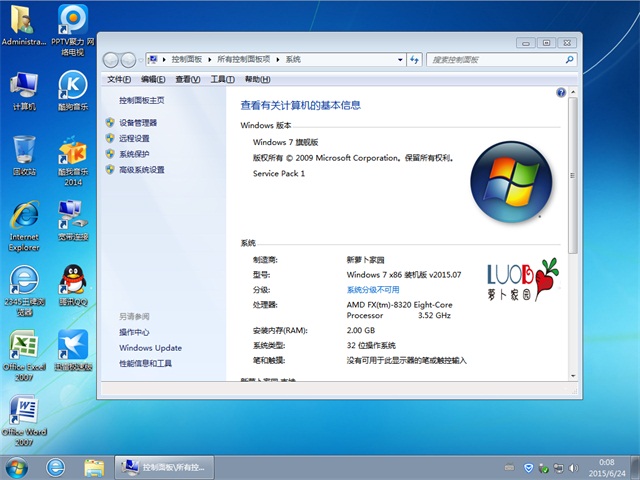Viewport: 640px width, 480px height.
Task: Open 系统保护 link
Action: (134, 154)
